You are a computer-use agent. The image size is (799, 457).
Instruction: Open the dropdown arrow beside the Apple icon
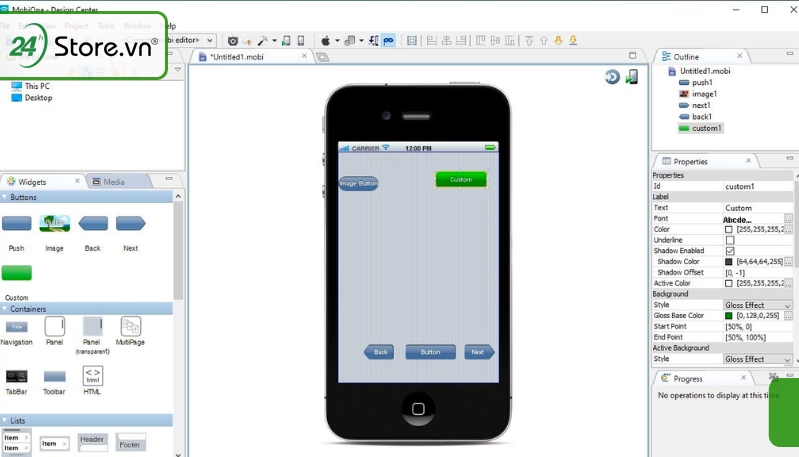pos(337,41)
